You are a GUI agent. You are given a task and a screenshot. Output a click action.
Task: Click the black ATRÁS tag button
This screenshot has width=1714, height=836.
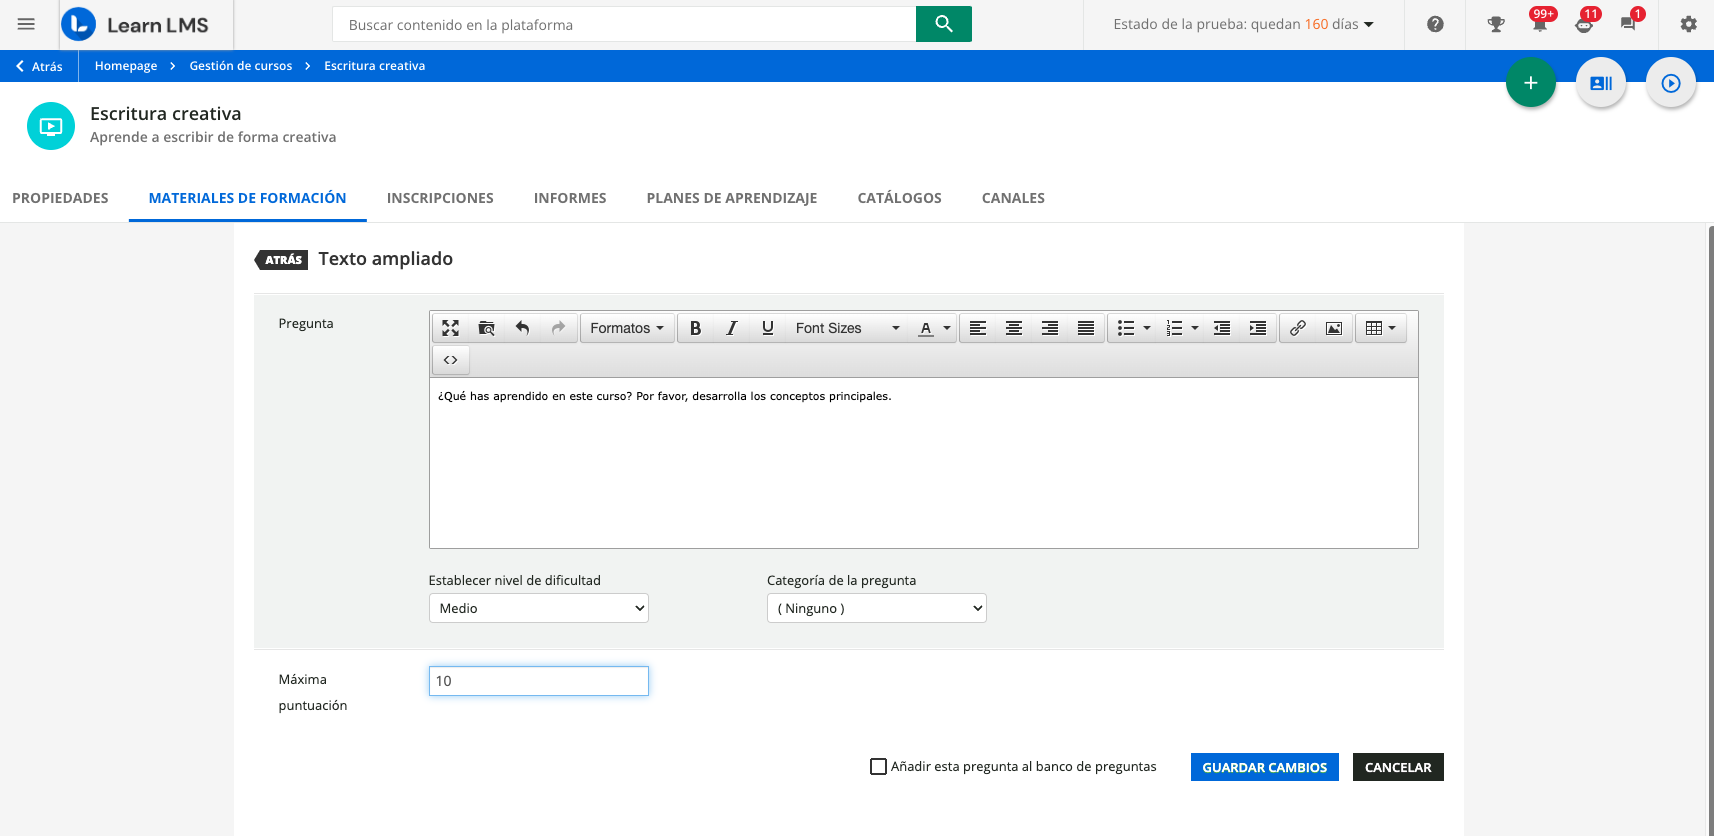pos(282,260)
